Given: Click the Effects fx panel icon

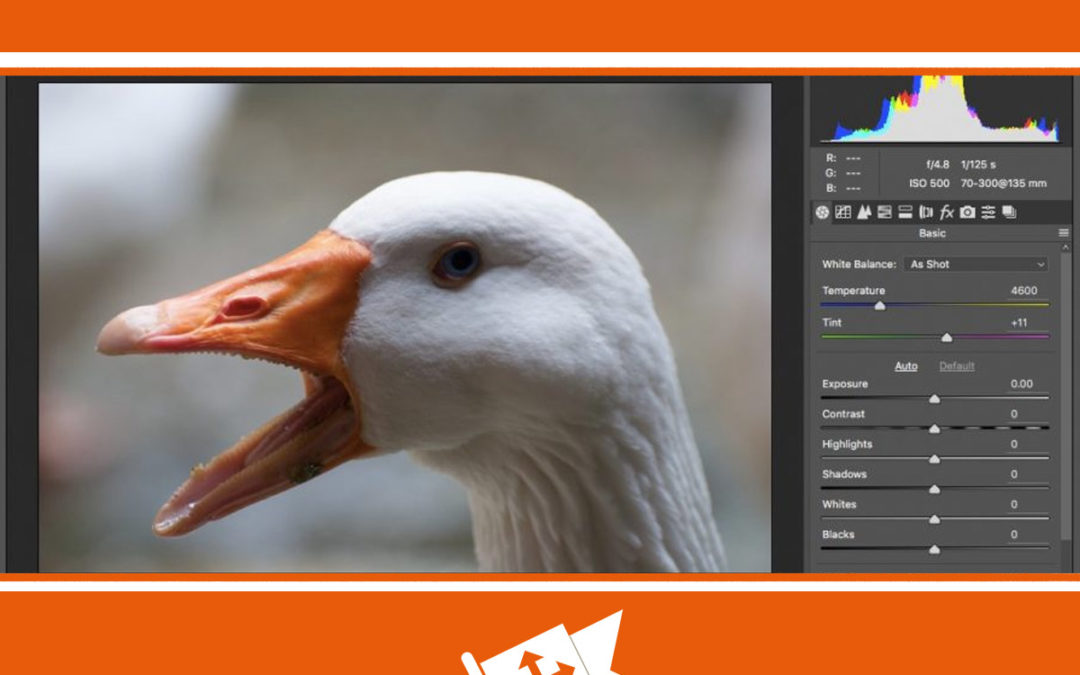Looking at the screenshot, I should coord(948,213).
